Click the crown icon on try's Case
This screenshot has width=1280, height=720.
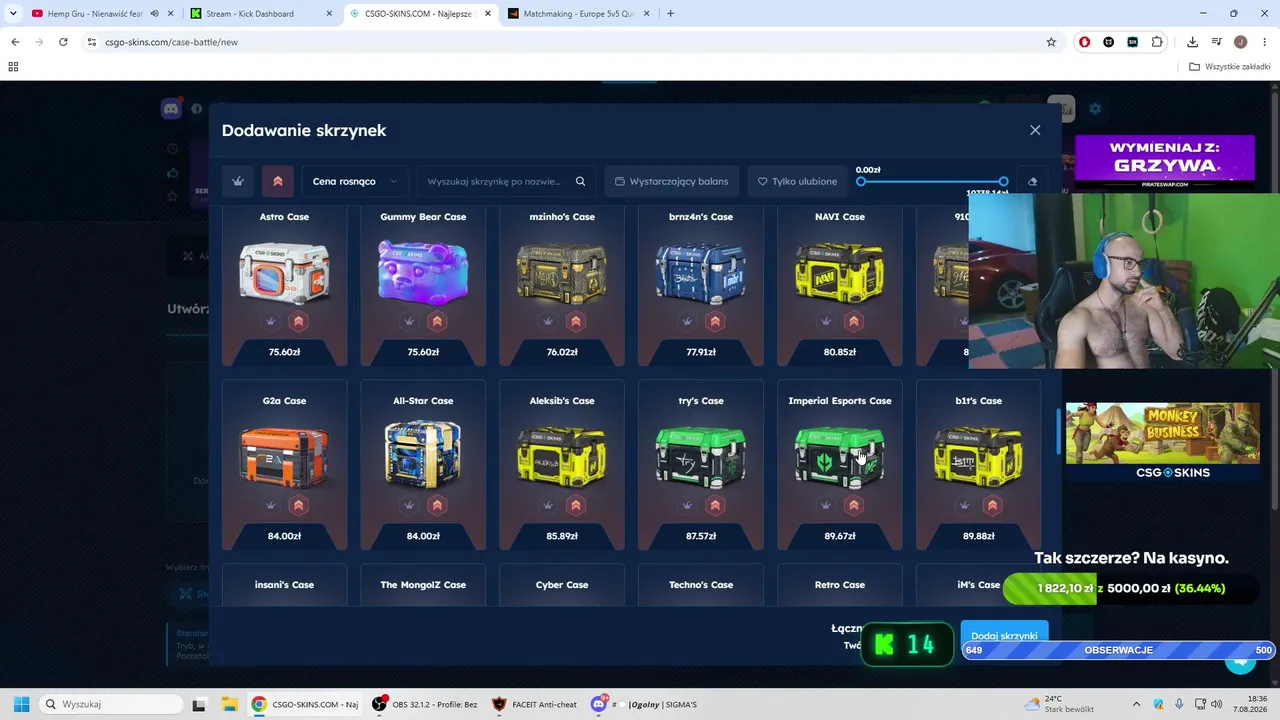point(687,505)
